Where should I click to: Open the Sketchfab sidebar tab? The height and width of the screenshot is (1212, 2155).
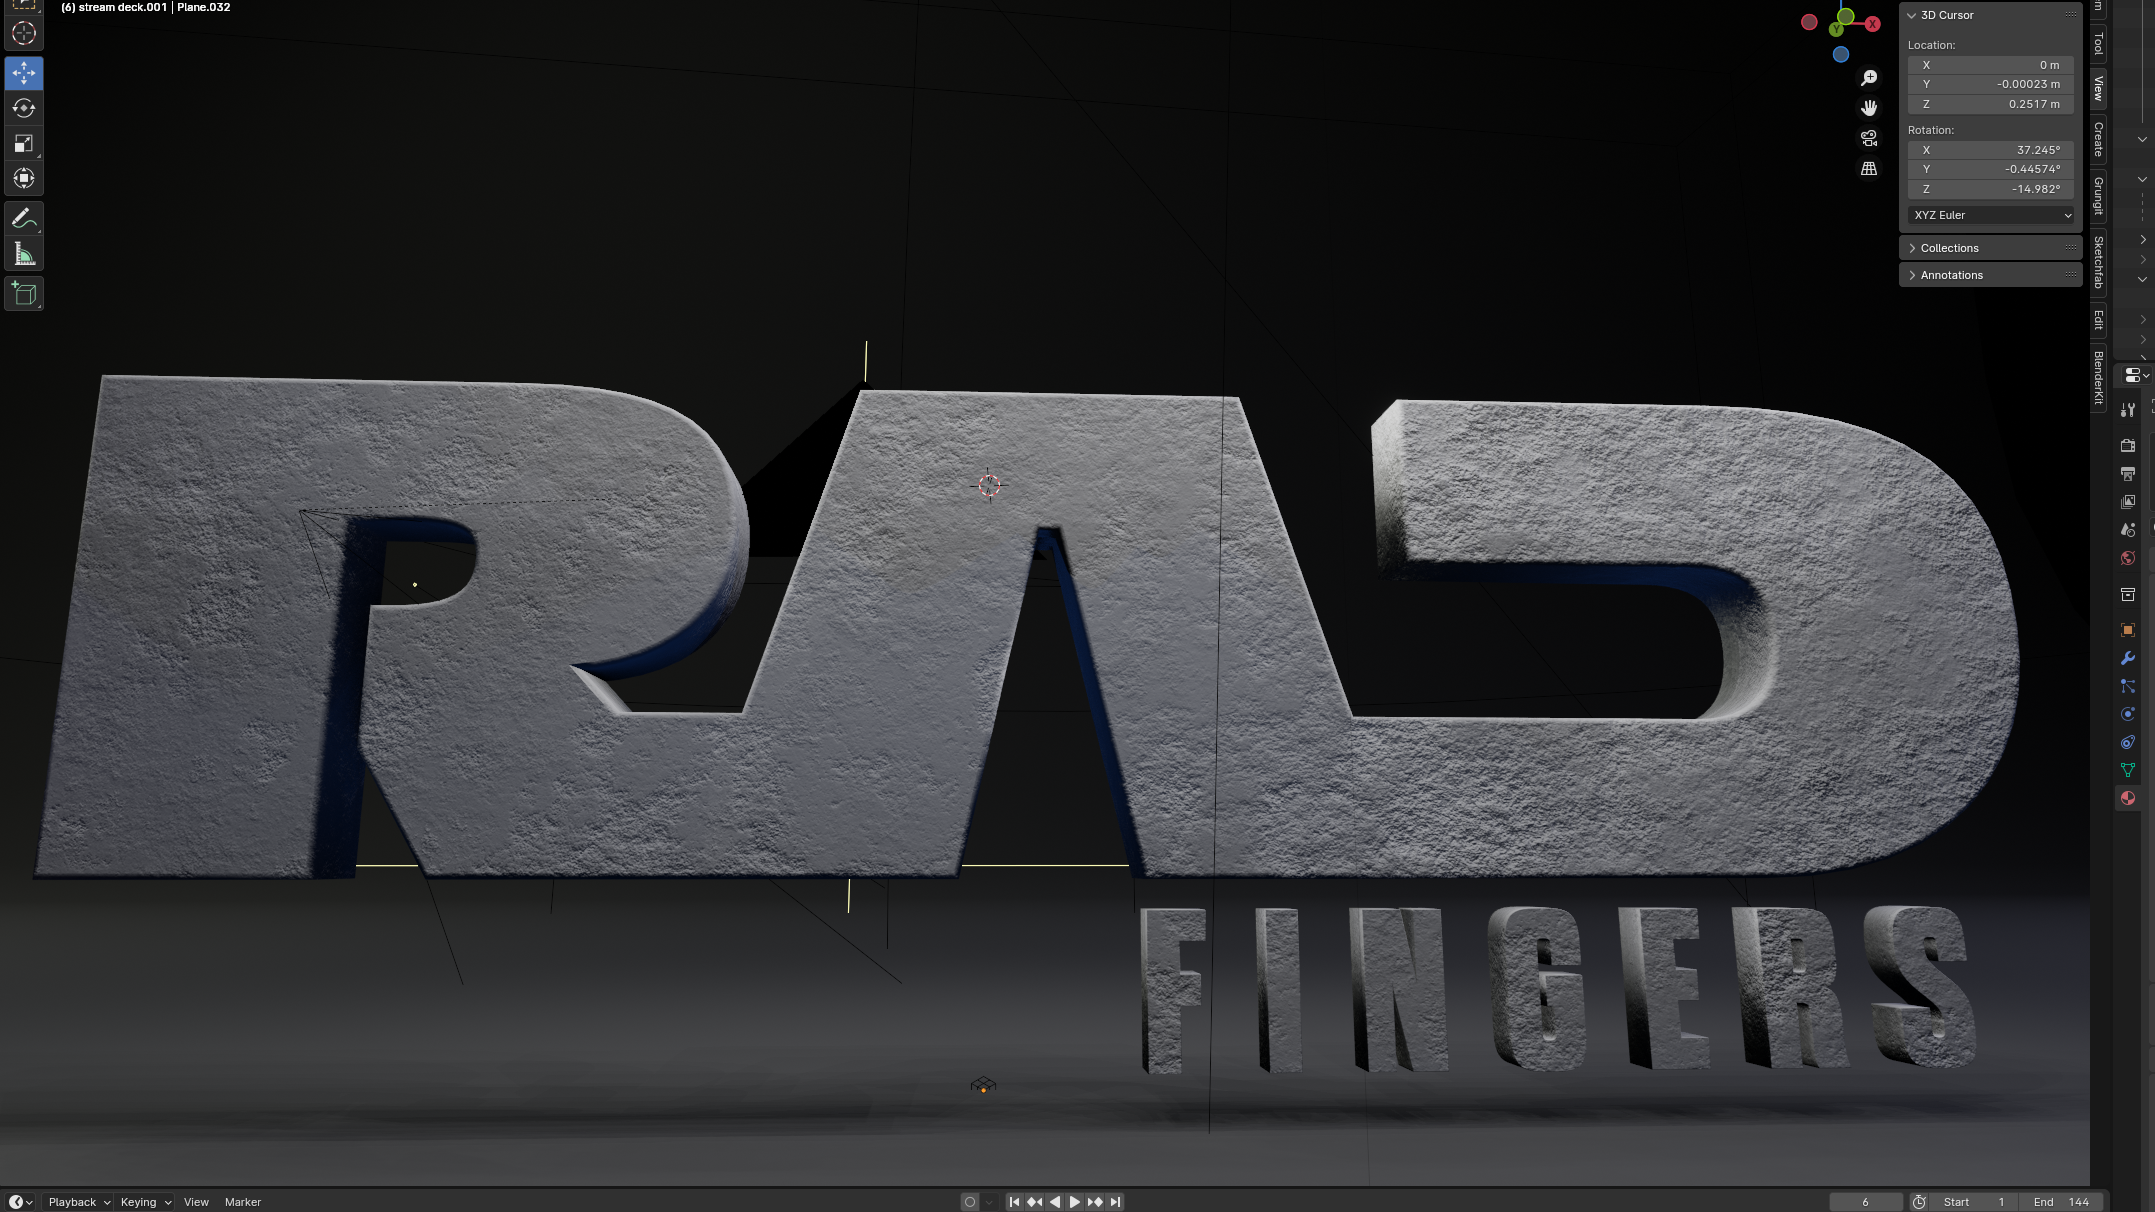pyautogui.click(x=2098, y=262)
